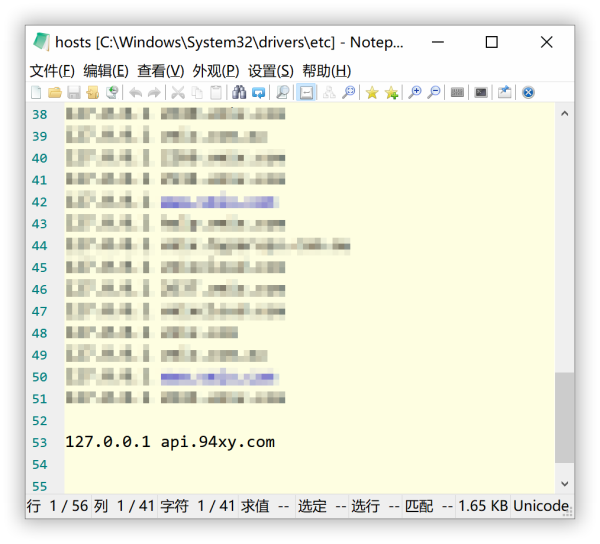600x544 pixels.
Task: Click the framed magnifier zoom icon
Action: tap(348, 92)
